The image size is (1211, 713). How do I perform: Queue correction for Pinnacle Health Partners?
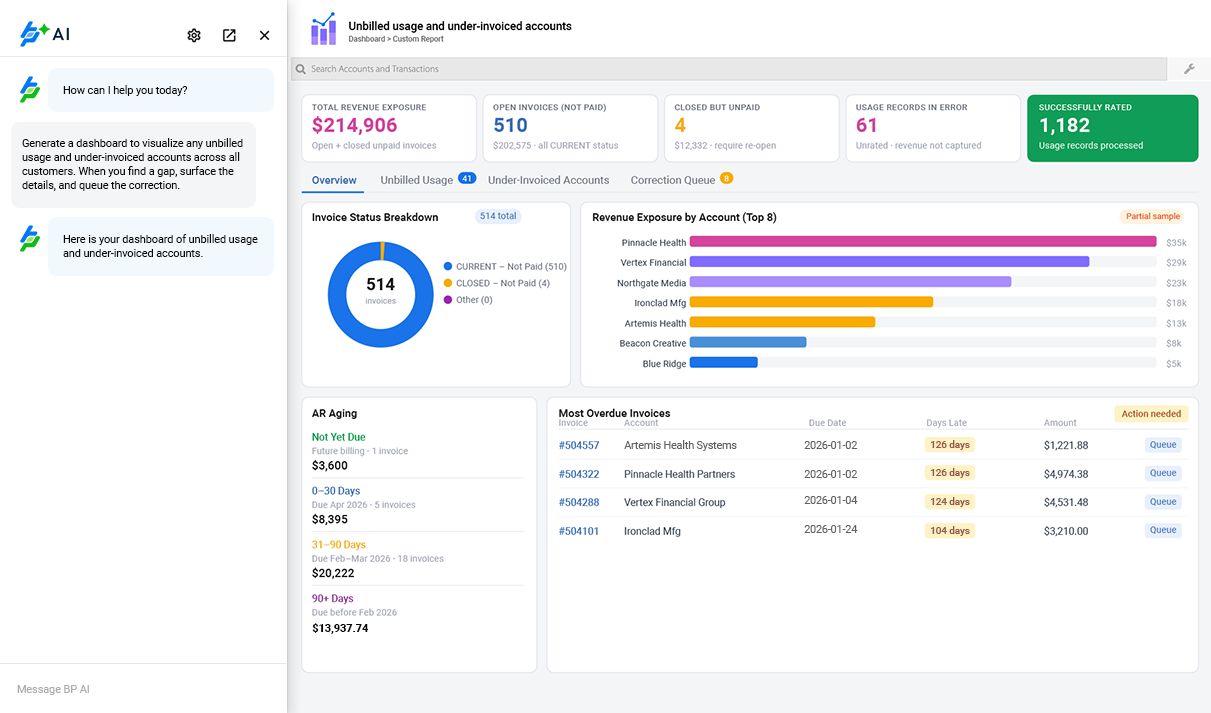pos(1163,473)
